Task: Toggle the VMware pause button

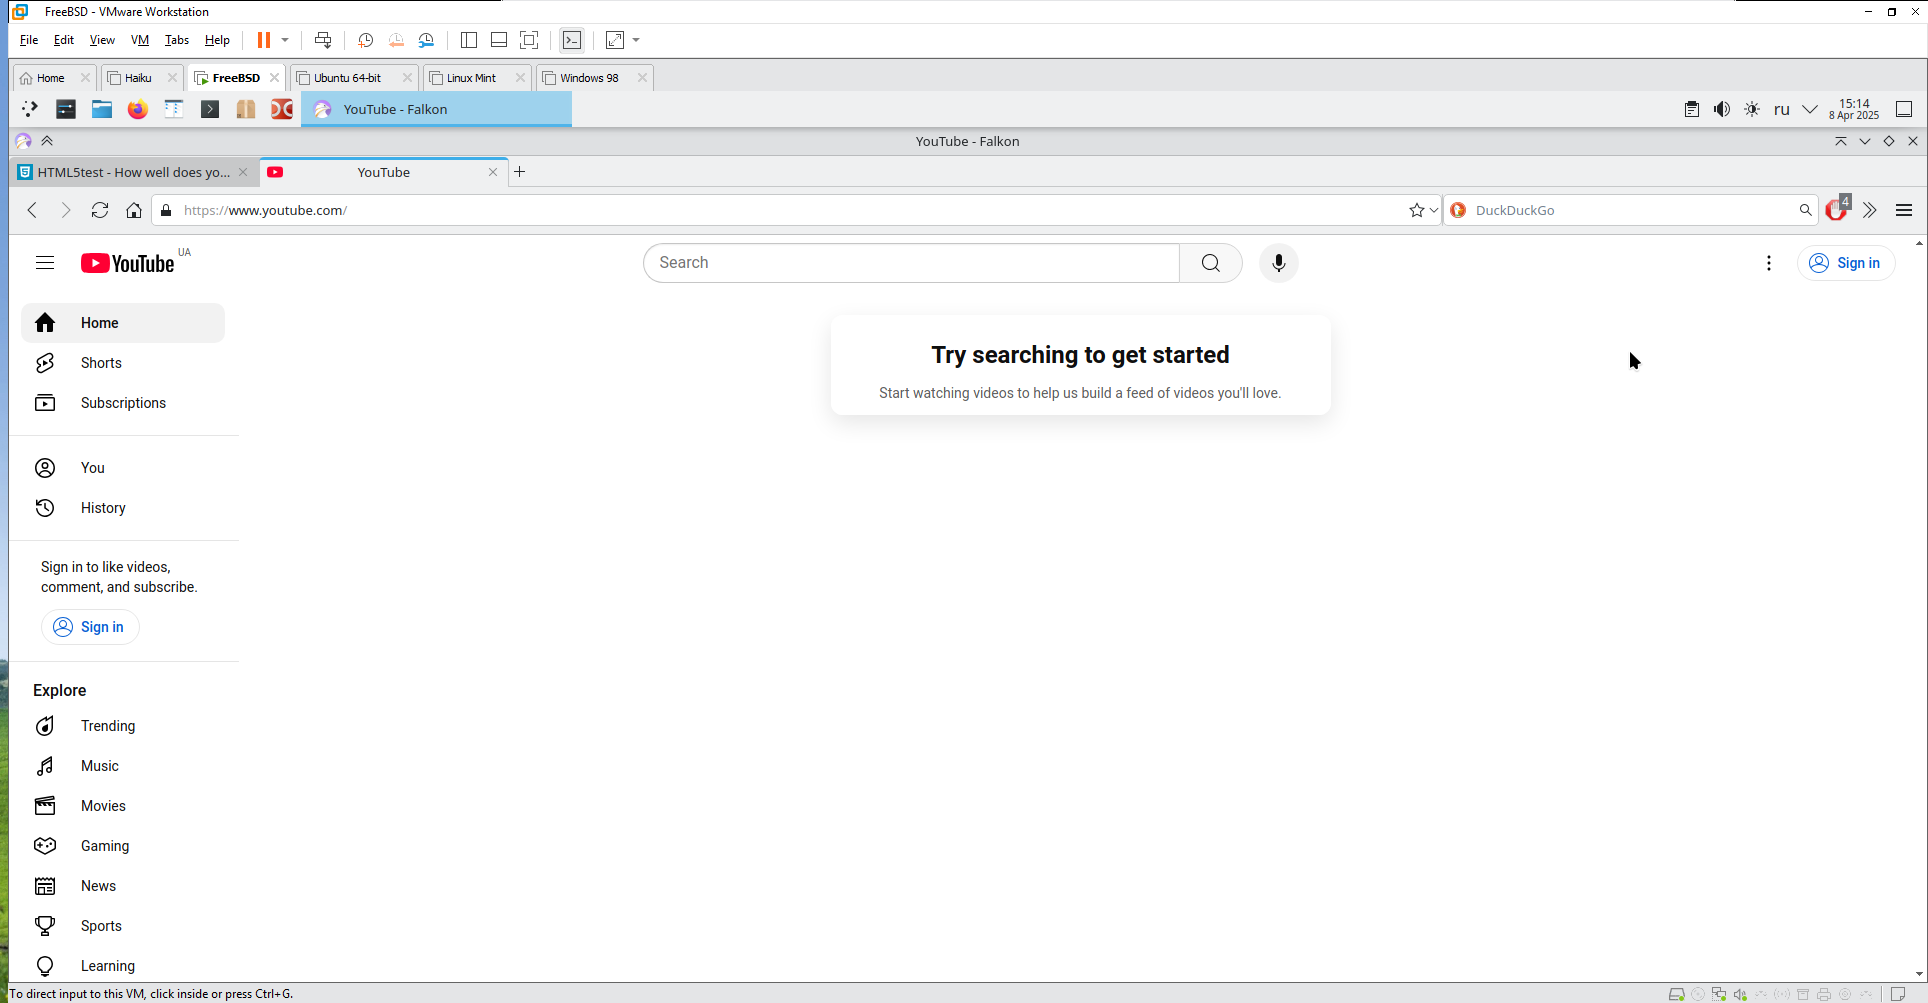Action: (x=264, y=40)
